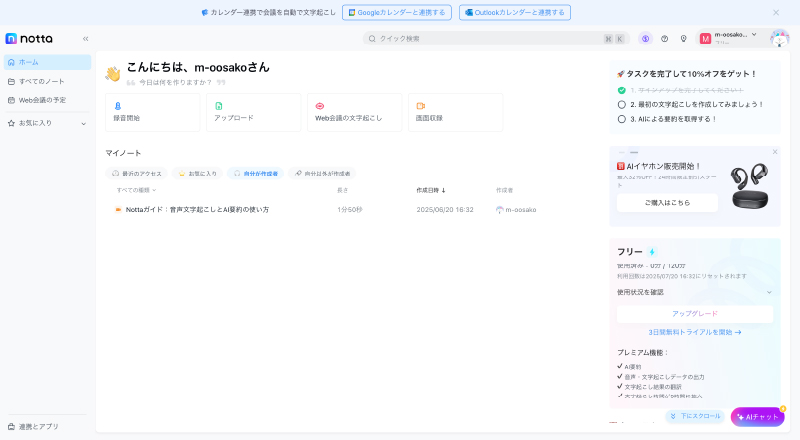Open ホーム in the sidebar
Screen dimensions: 800x440
[x=47, y=62]
